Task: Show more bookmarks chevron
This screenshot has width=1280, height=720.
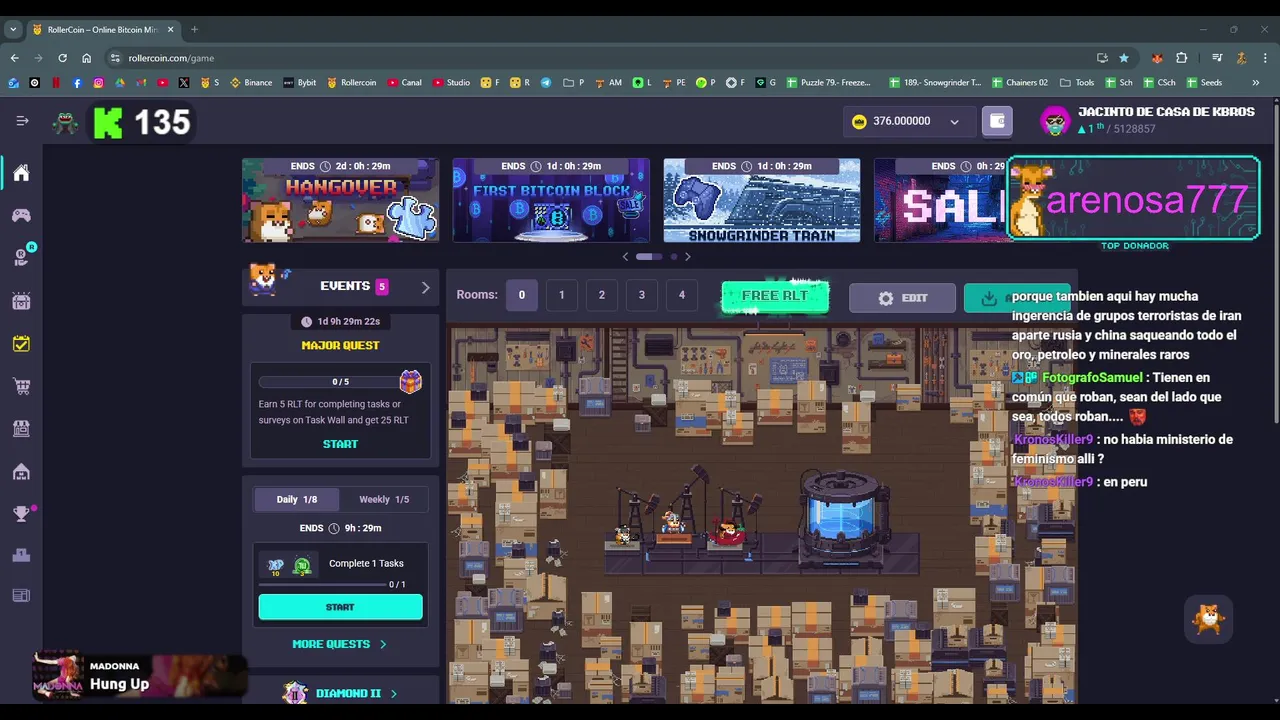Action: click(x=1255, y=82)
